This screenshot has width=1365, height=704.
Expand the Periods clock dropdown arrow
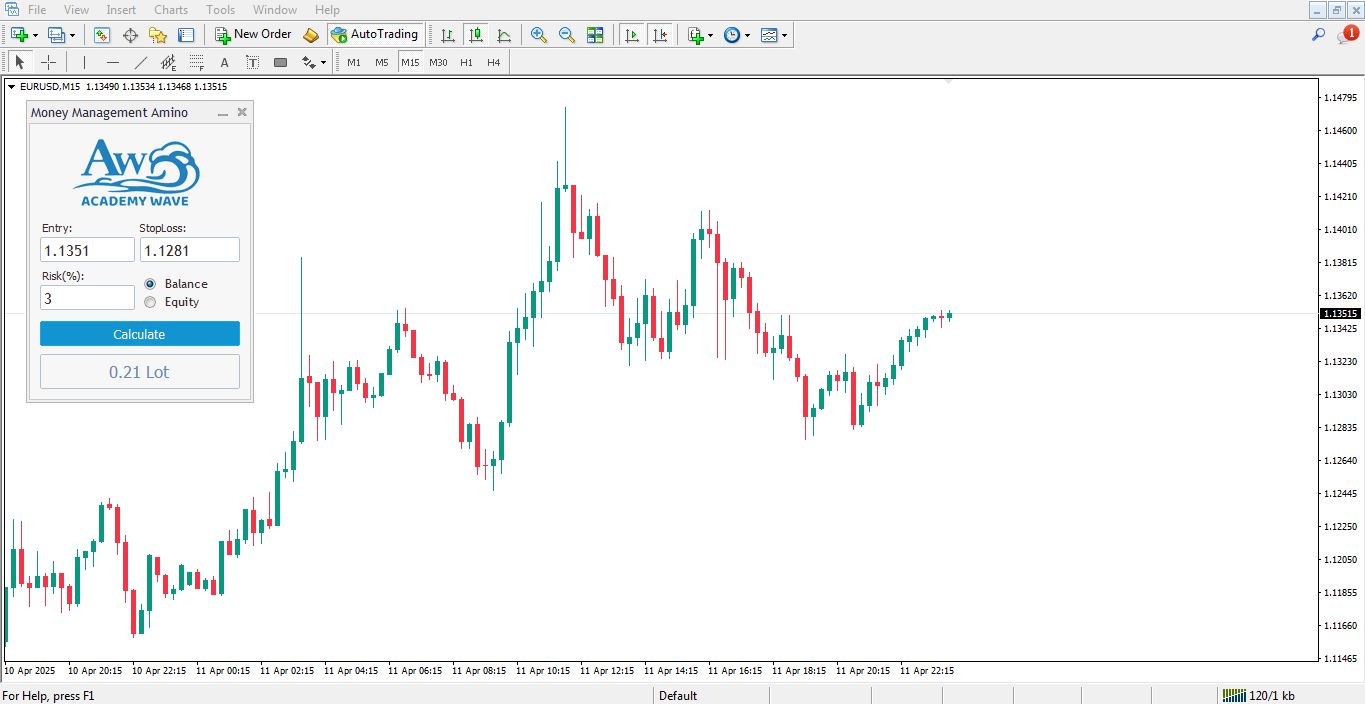pos(747,35)
